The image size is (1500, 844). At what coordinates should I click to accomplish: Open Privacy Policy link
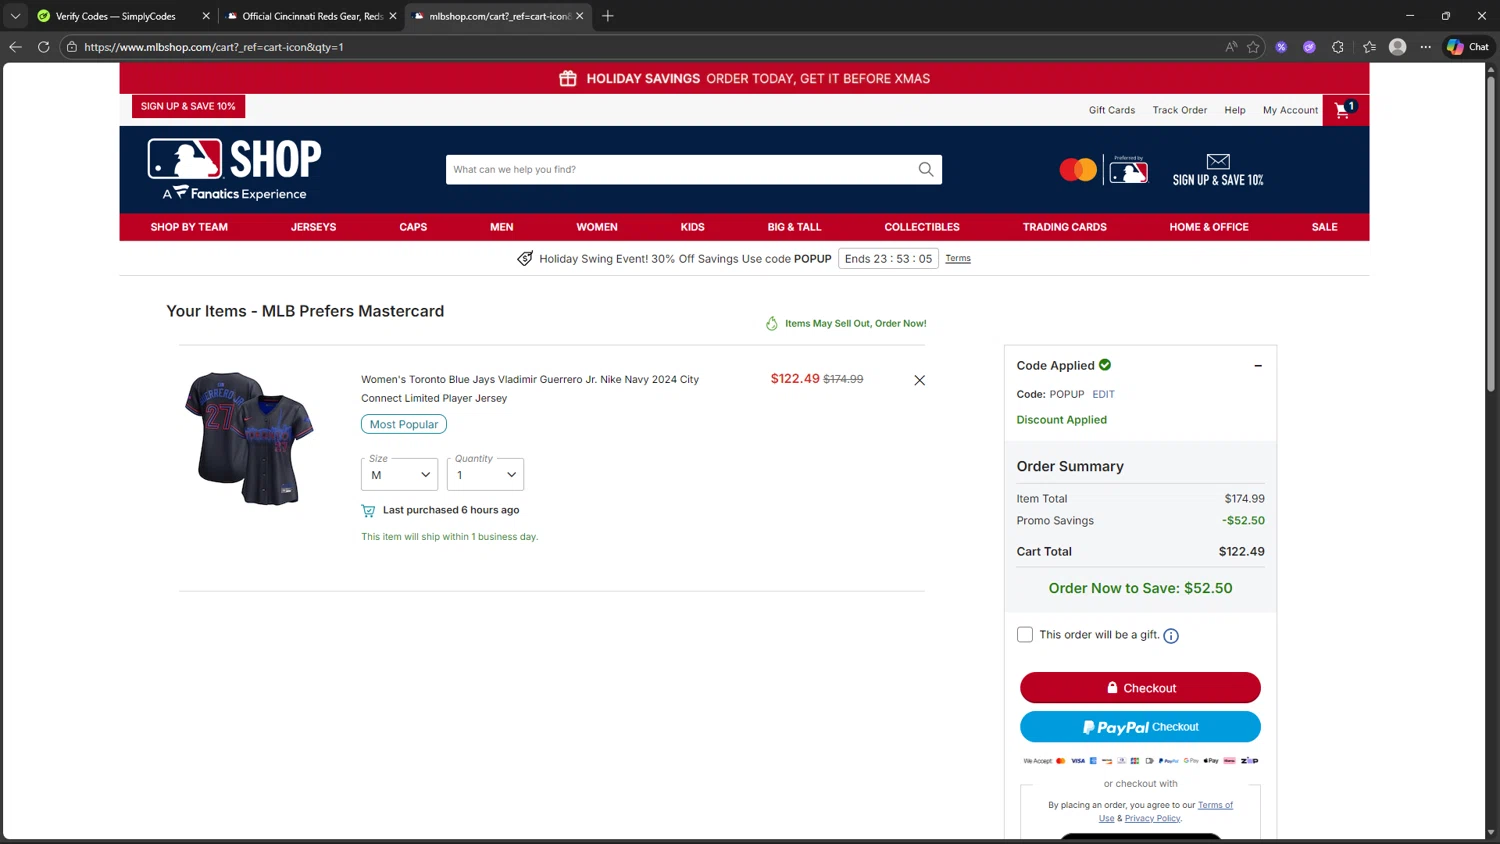[1152, 818]
